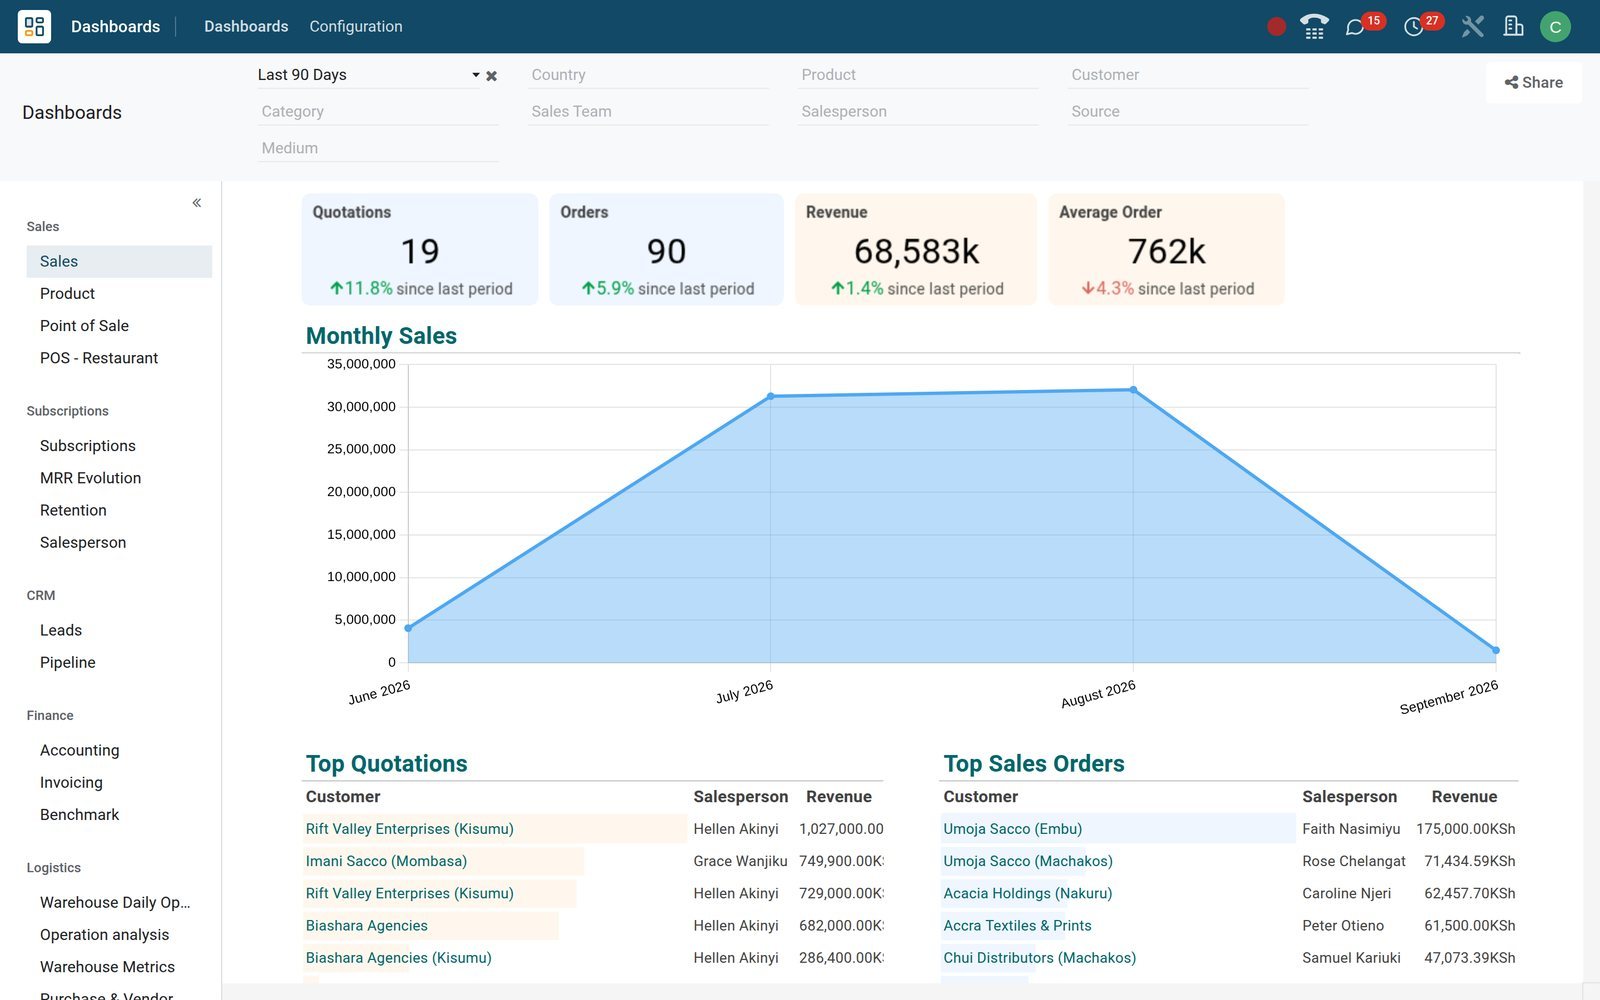Open Accra Textiles & Prints order link
The width and height of the screenshot is (1600, 1000).
click(x=1017, y=926)
